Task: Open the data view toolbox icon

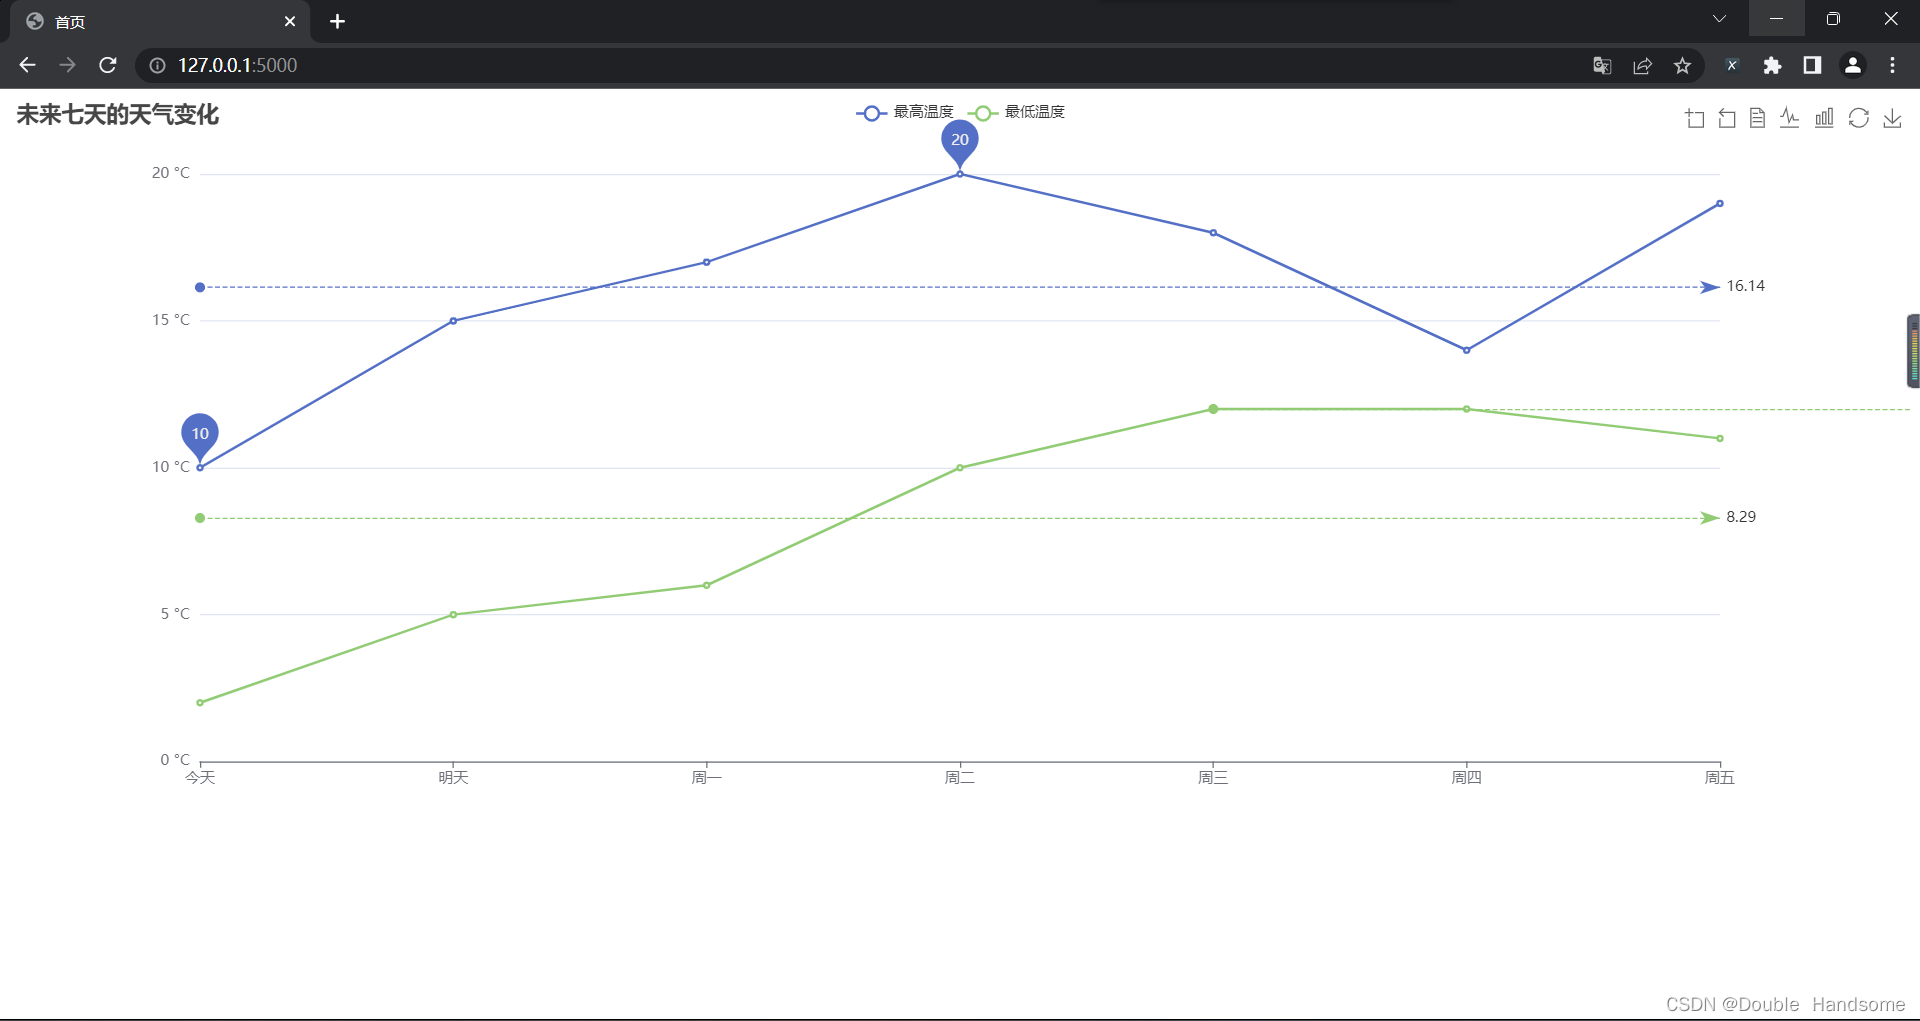Action: click(x=1757, y=119)
